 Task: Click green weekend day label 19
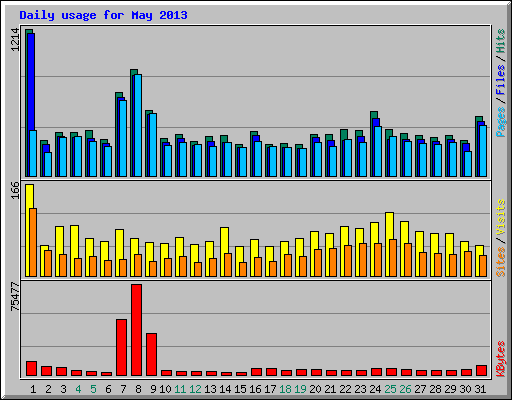[x=300, y=389]
